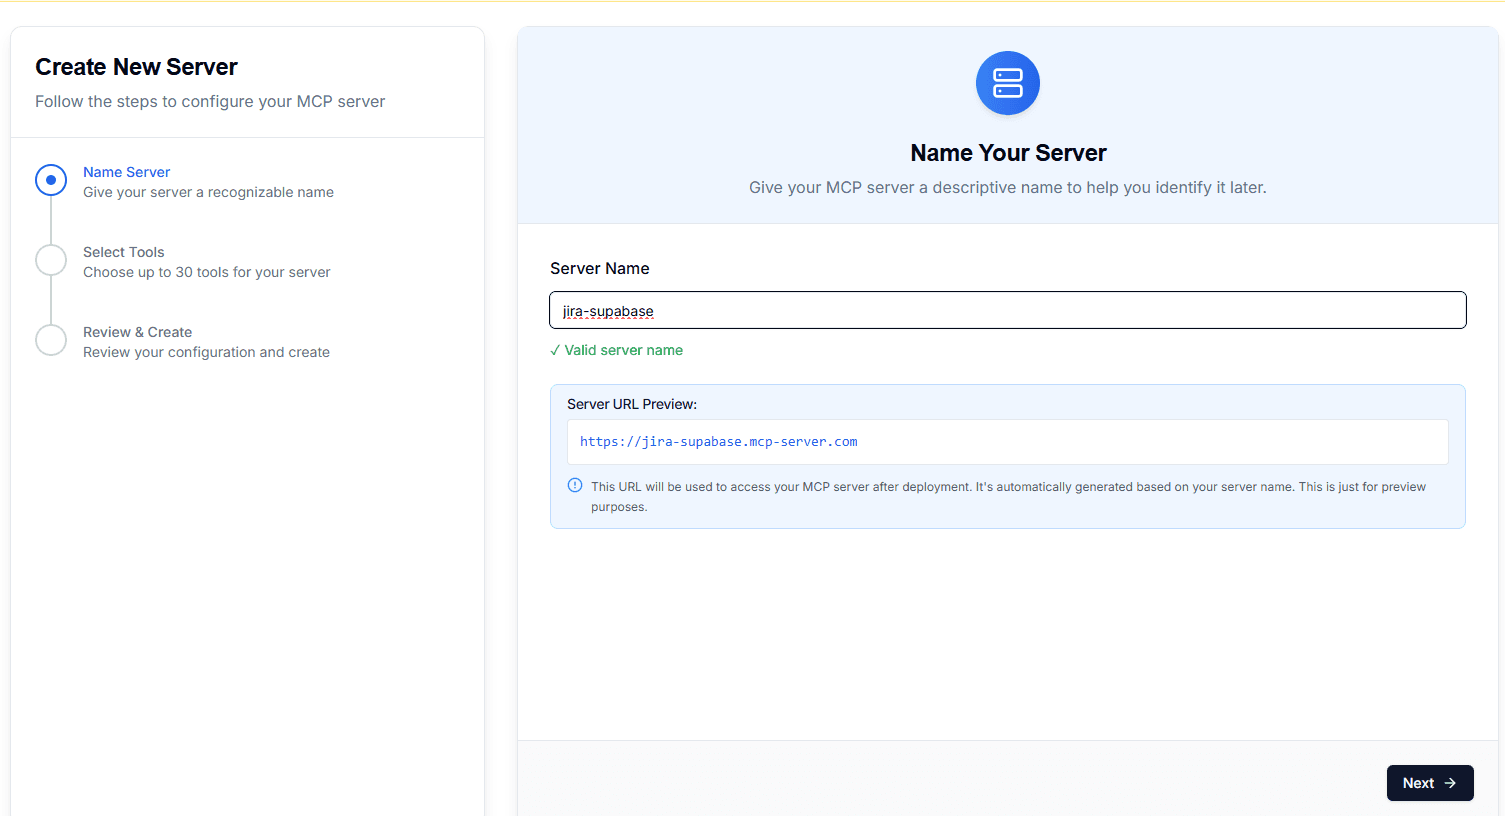The height and width of the screenshot is (816, 1505).
Task: Click the Review & Create step circle
Action: [51, 340]
